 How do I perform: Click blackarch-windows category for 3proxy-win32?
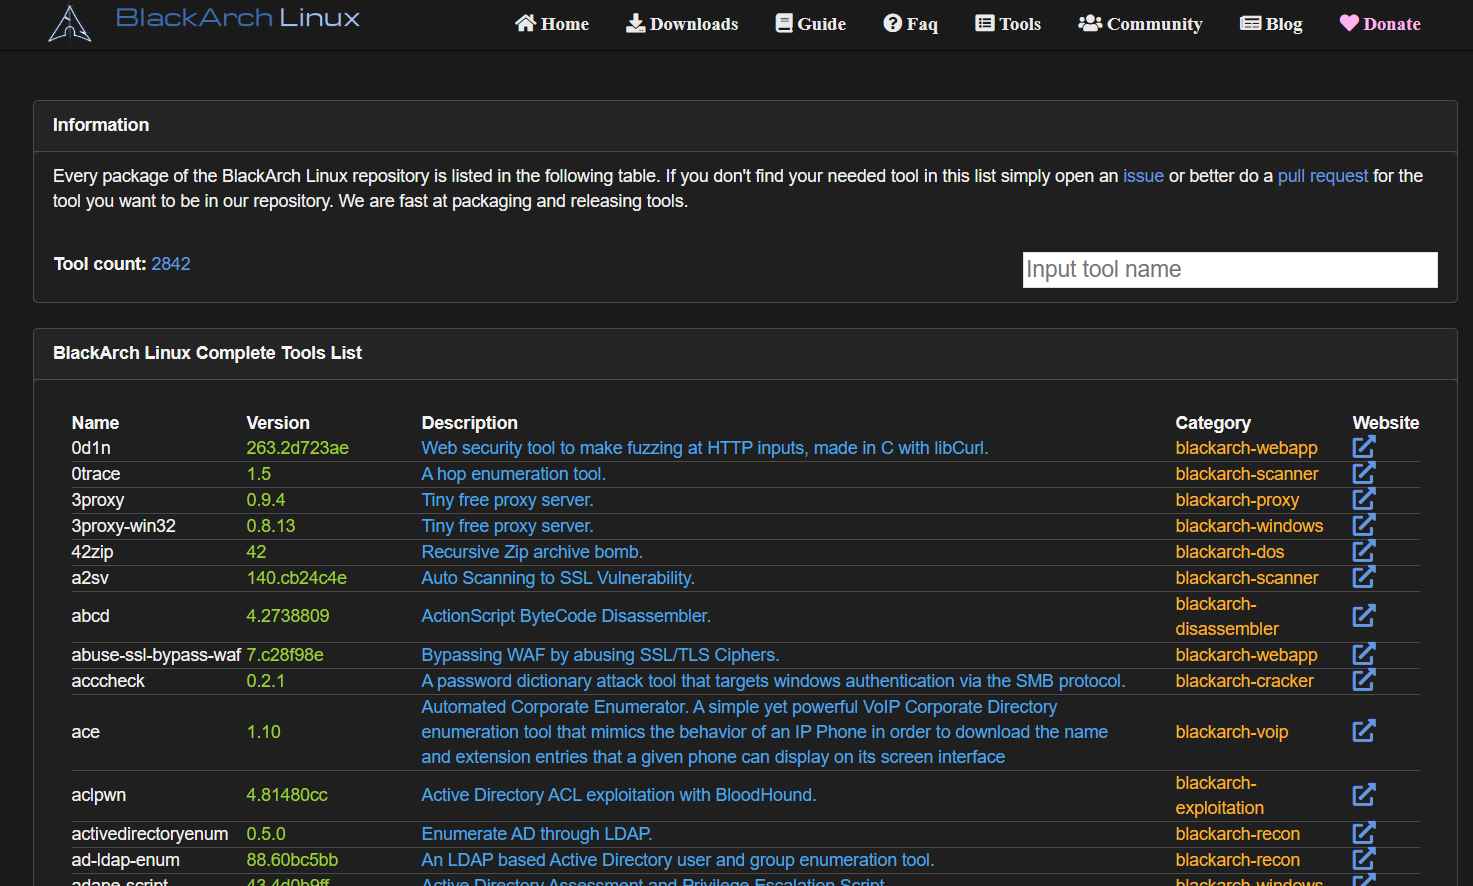click(1249, 526)
